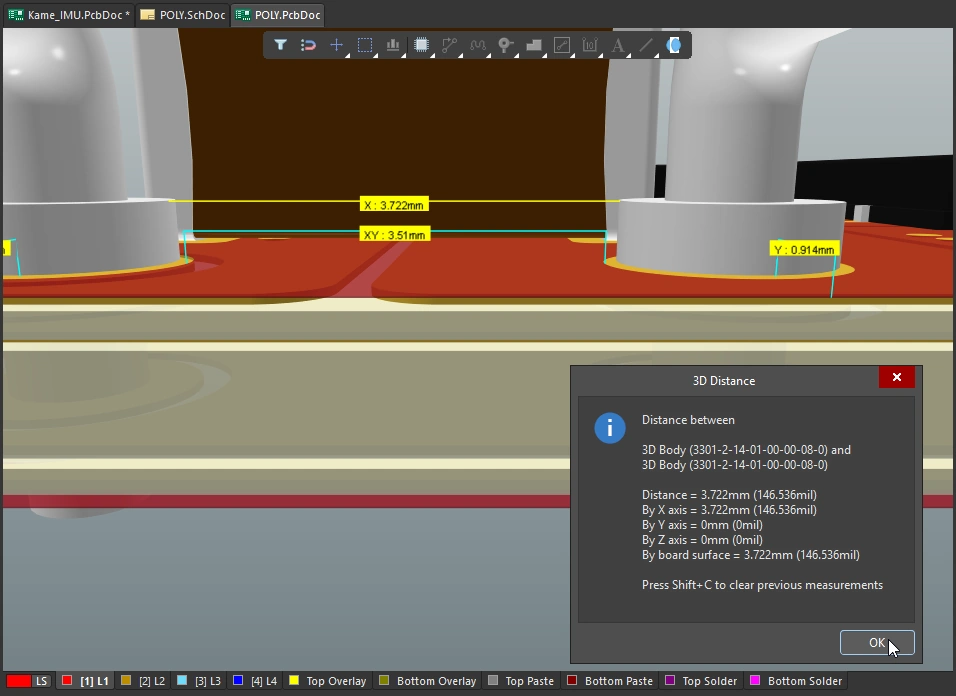
Task: Click the red LS layer set swatch
Action: tap(19, 681)
